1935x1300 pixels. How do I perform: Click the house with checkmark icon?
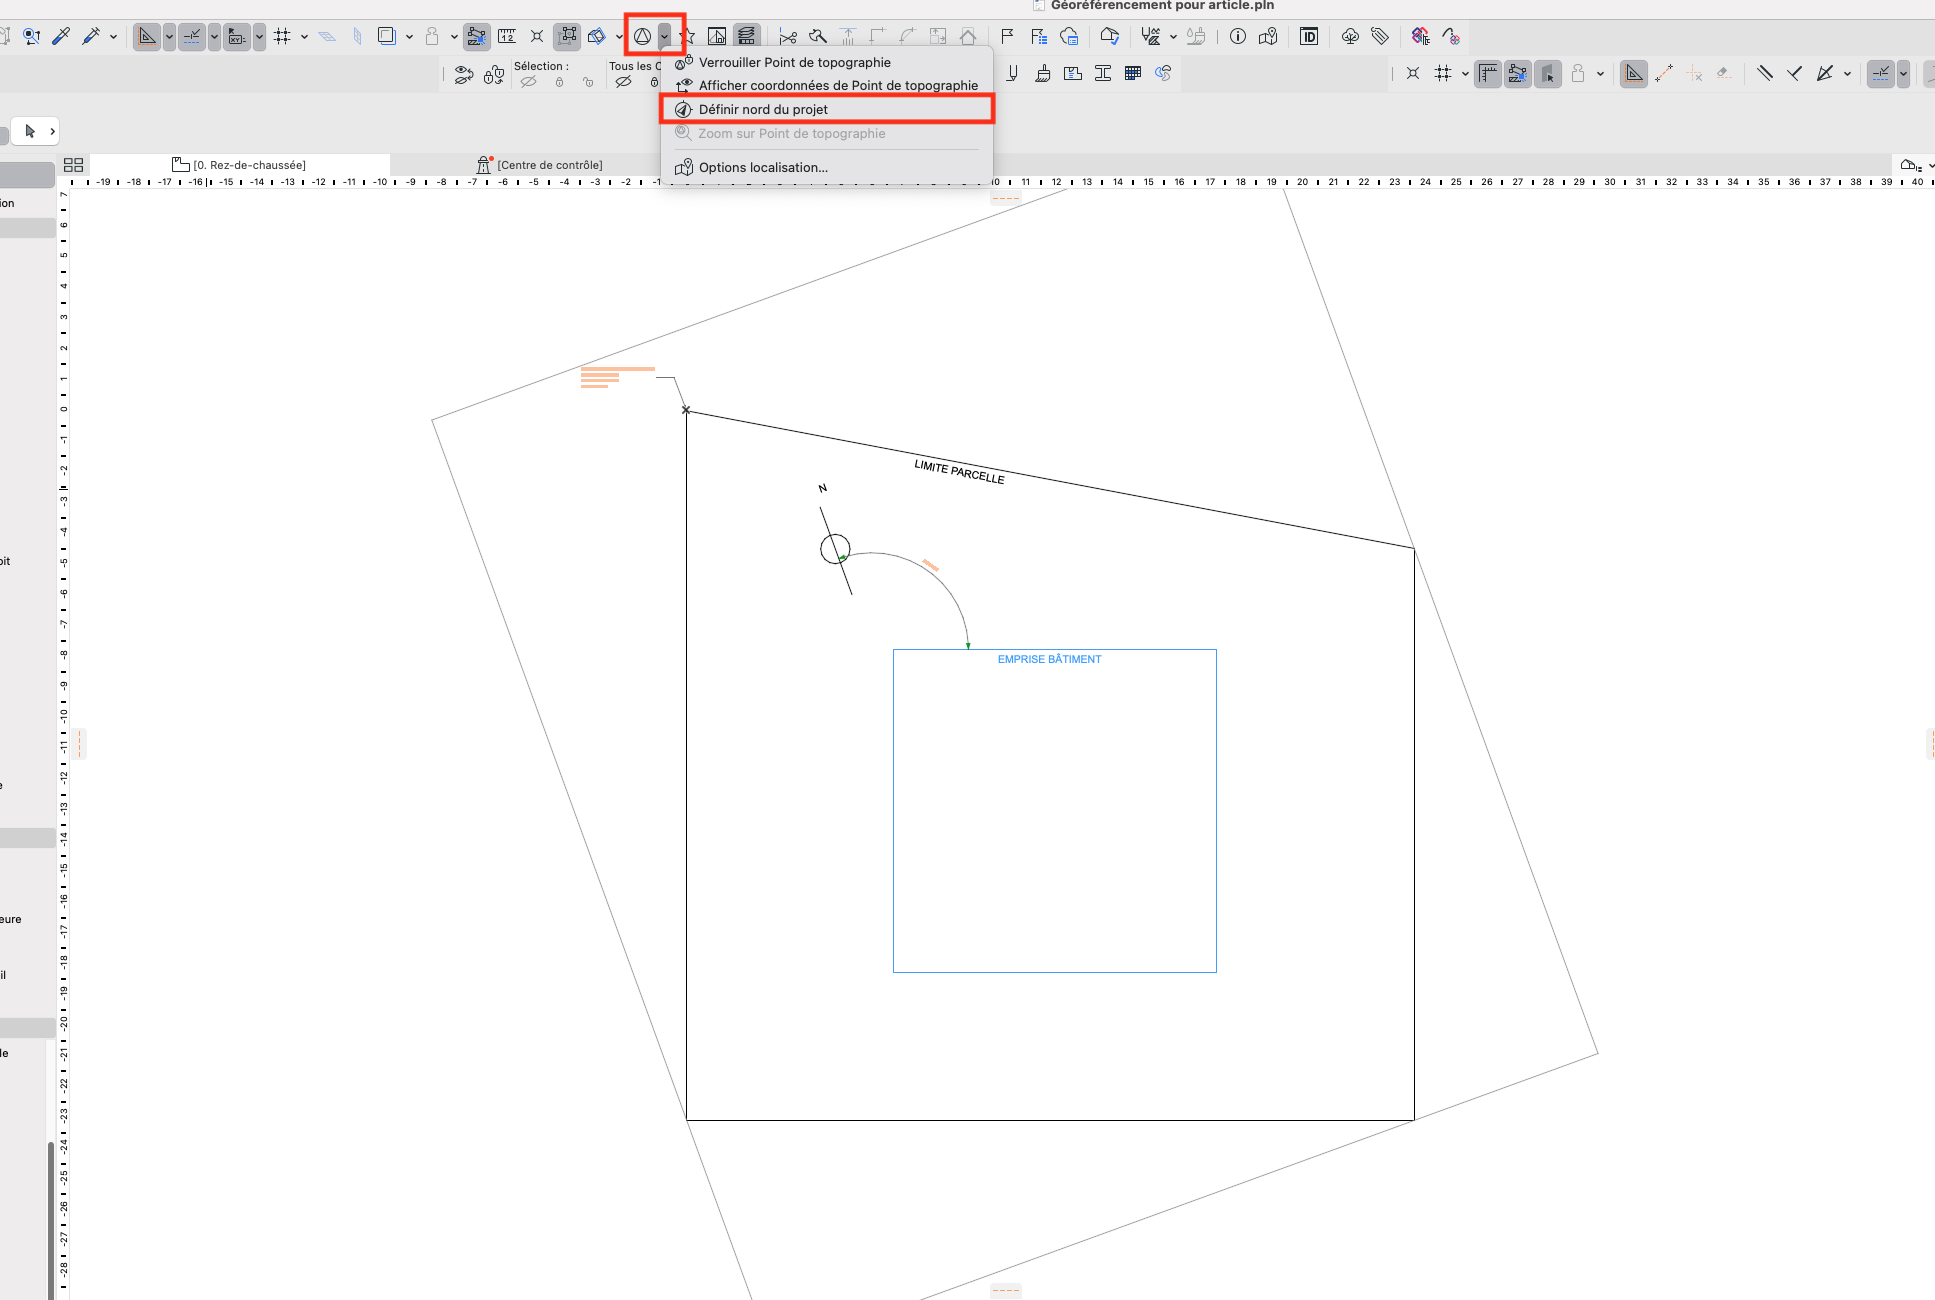(x=1109, y=36)
